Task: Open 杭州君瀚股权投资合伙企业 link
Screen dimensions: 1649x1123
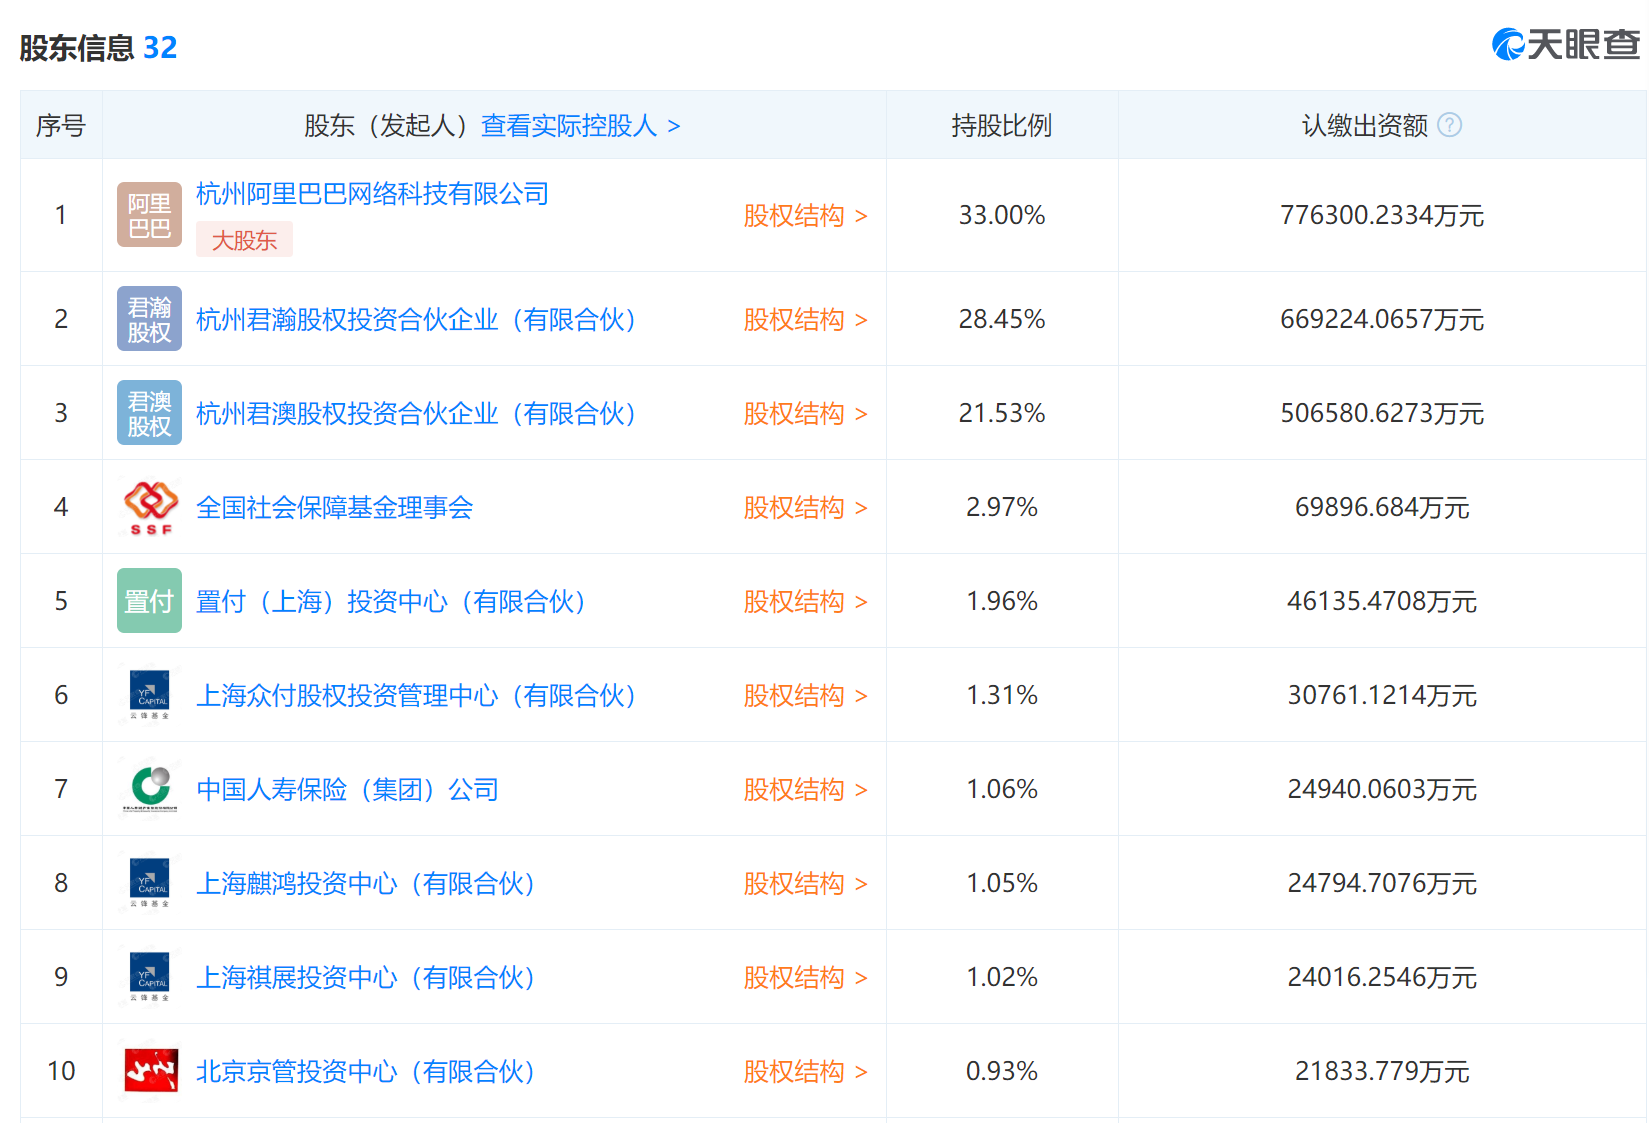Action: click(x=416, y=320)
